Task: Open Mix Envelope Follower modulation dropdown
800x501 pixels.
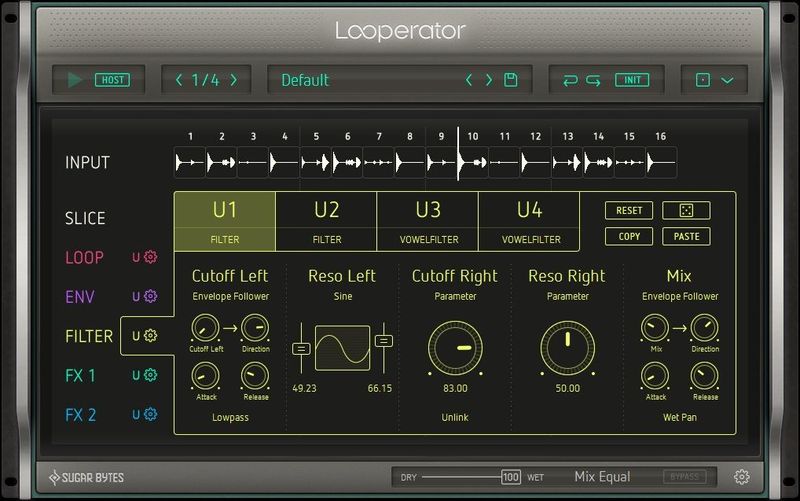Action: [x=680, y=296]
